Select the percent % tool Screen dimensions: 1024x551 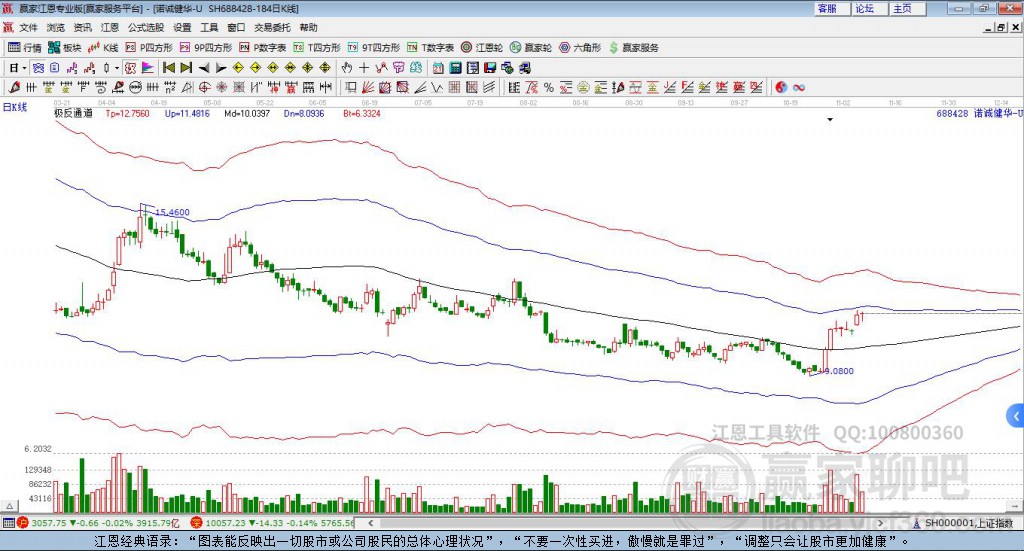point(549,87)
